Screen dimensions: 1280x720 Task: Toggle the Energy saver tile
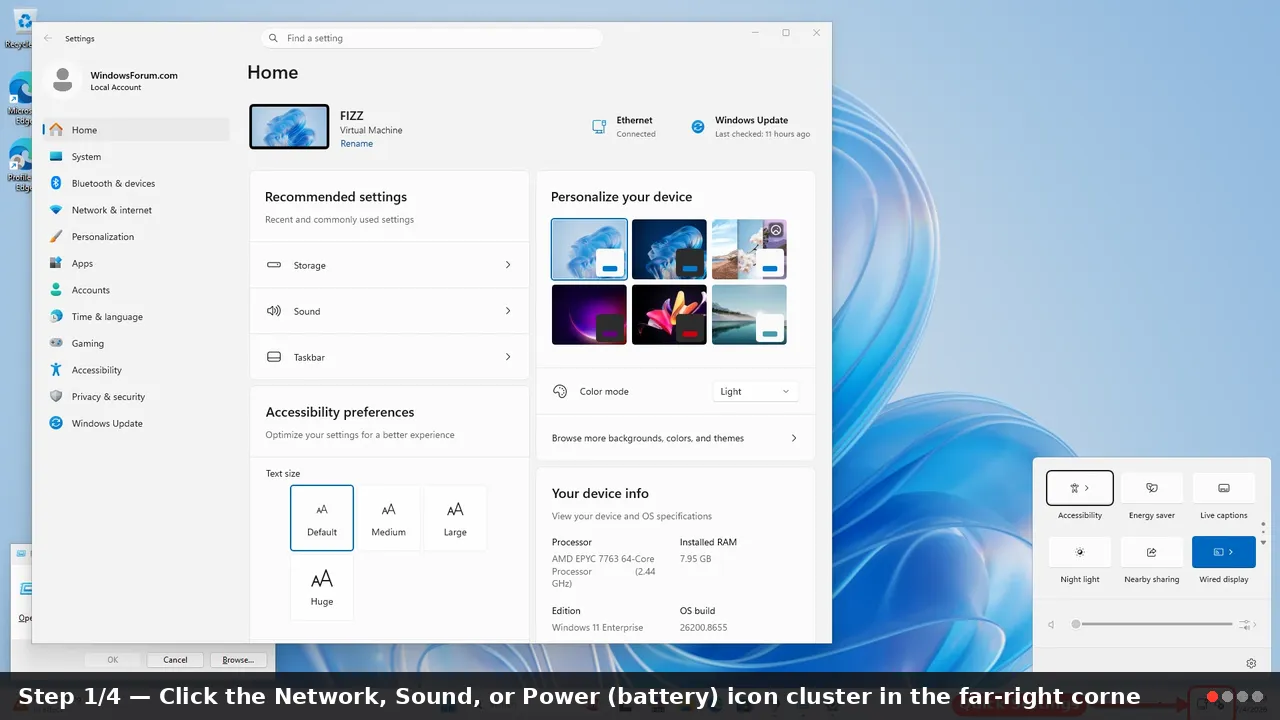(x=1152, y=488)
